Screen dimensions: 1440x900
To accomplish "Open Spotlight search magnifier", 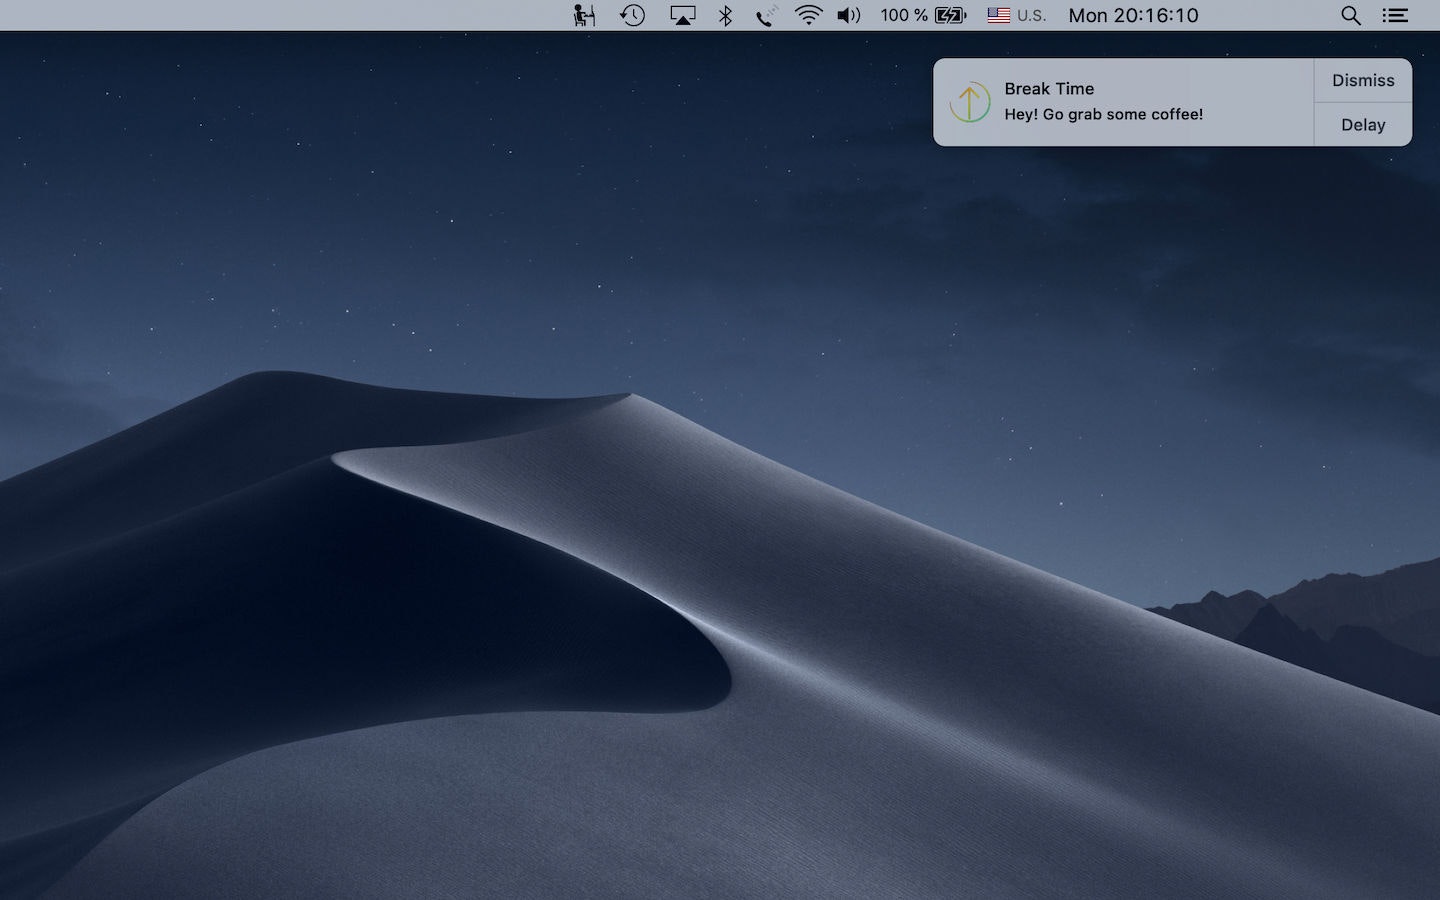I will 1351,15.
